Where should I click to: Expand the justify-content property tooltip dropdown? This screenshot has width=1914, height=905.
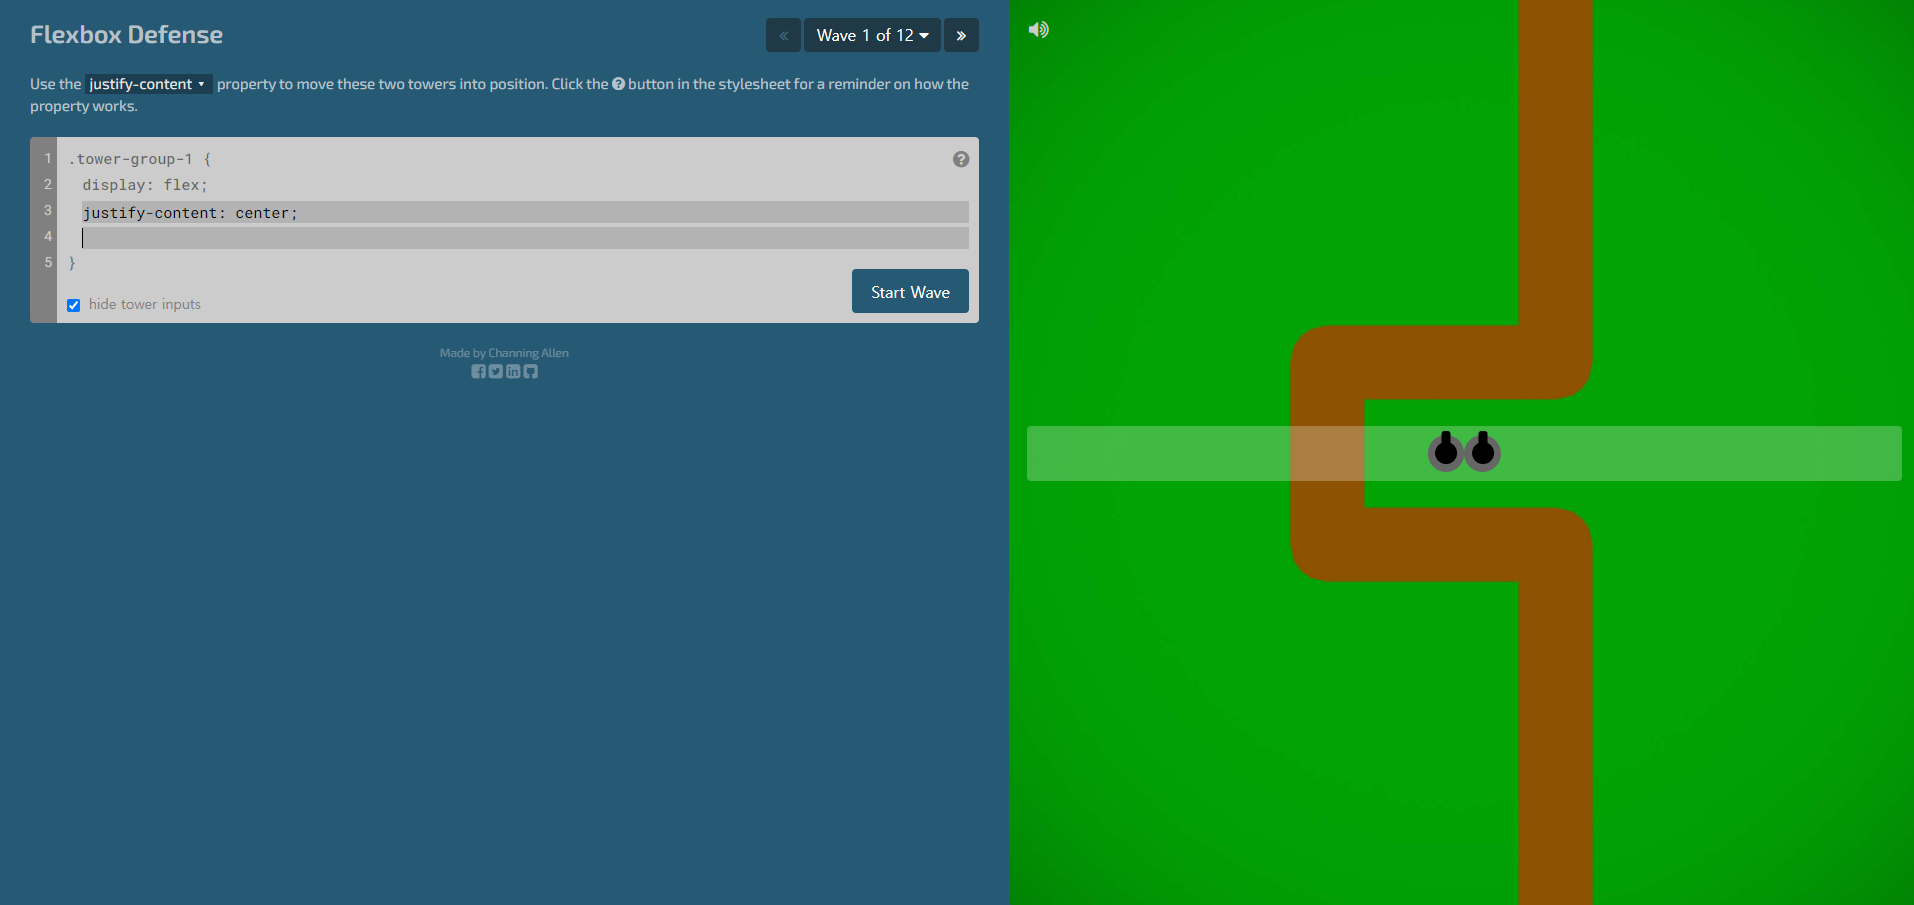(148, 84)
